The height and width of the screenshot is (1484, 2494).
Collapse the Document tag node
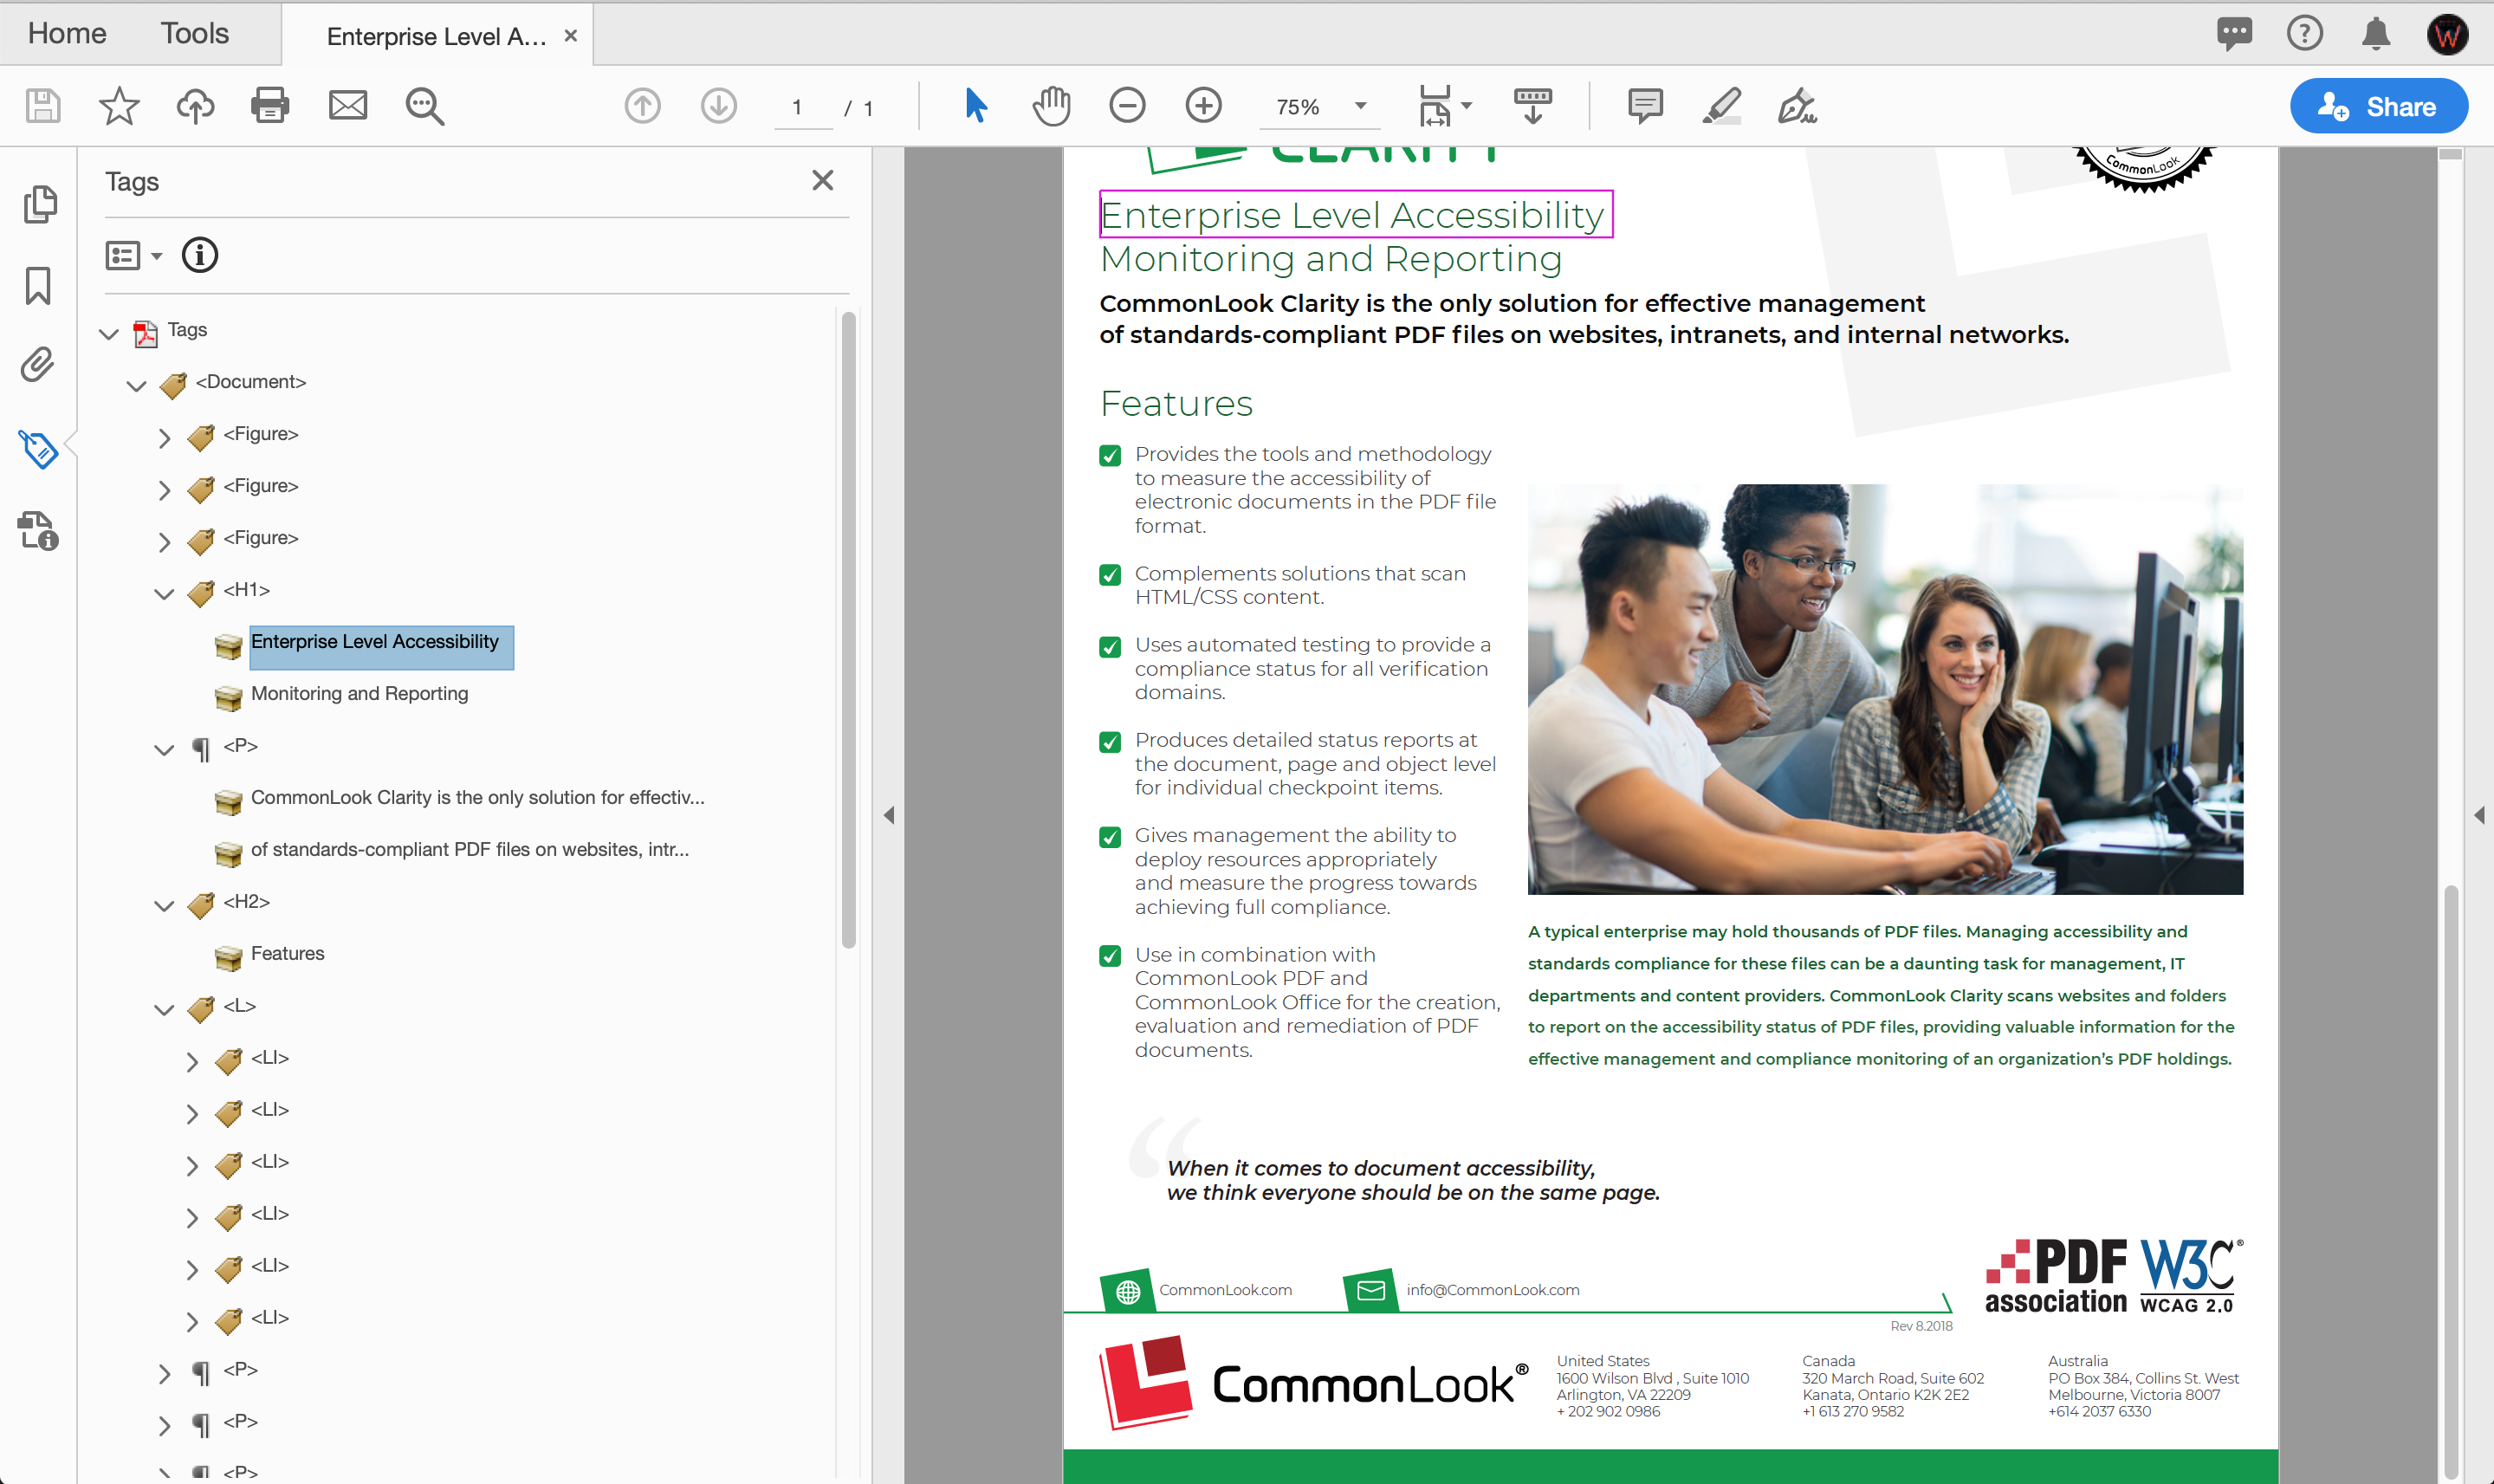pyautogui.click(x=136, y=385)
